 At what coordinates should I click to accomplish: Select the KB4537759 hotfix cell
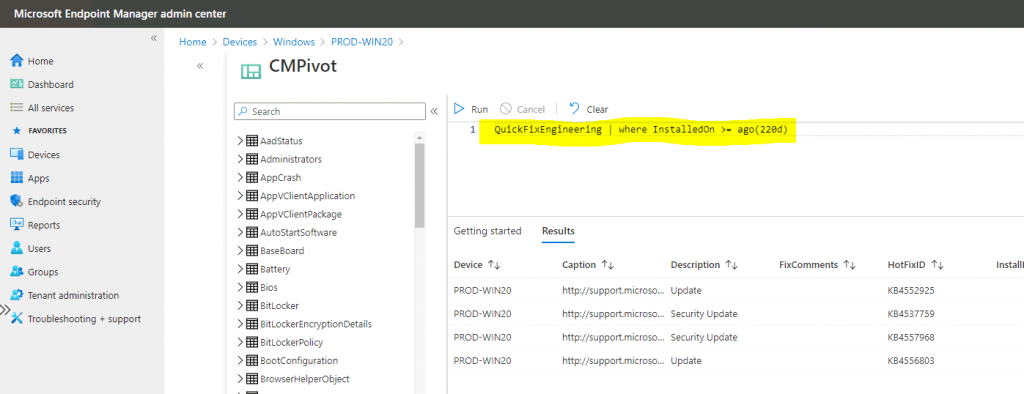(911, 314)
